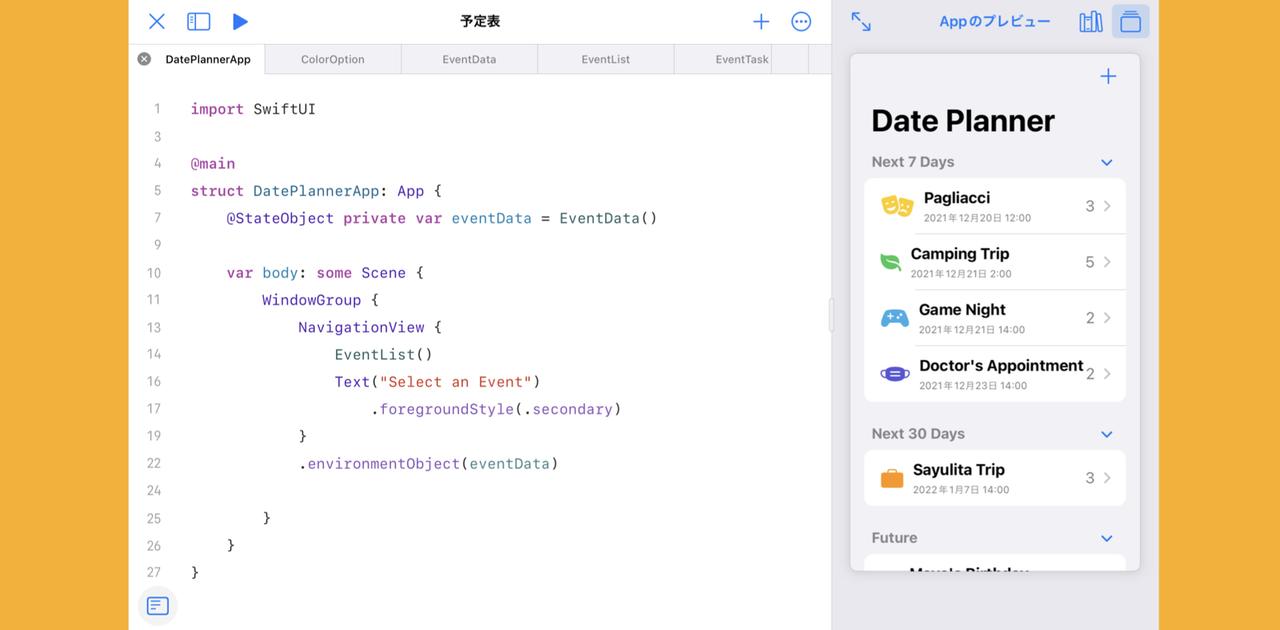Tap the pill icon on Doctor's Appointment
The width and height of the screenshot is (1280, 630).
point(894,373)
